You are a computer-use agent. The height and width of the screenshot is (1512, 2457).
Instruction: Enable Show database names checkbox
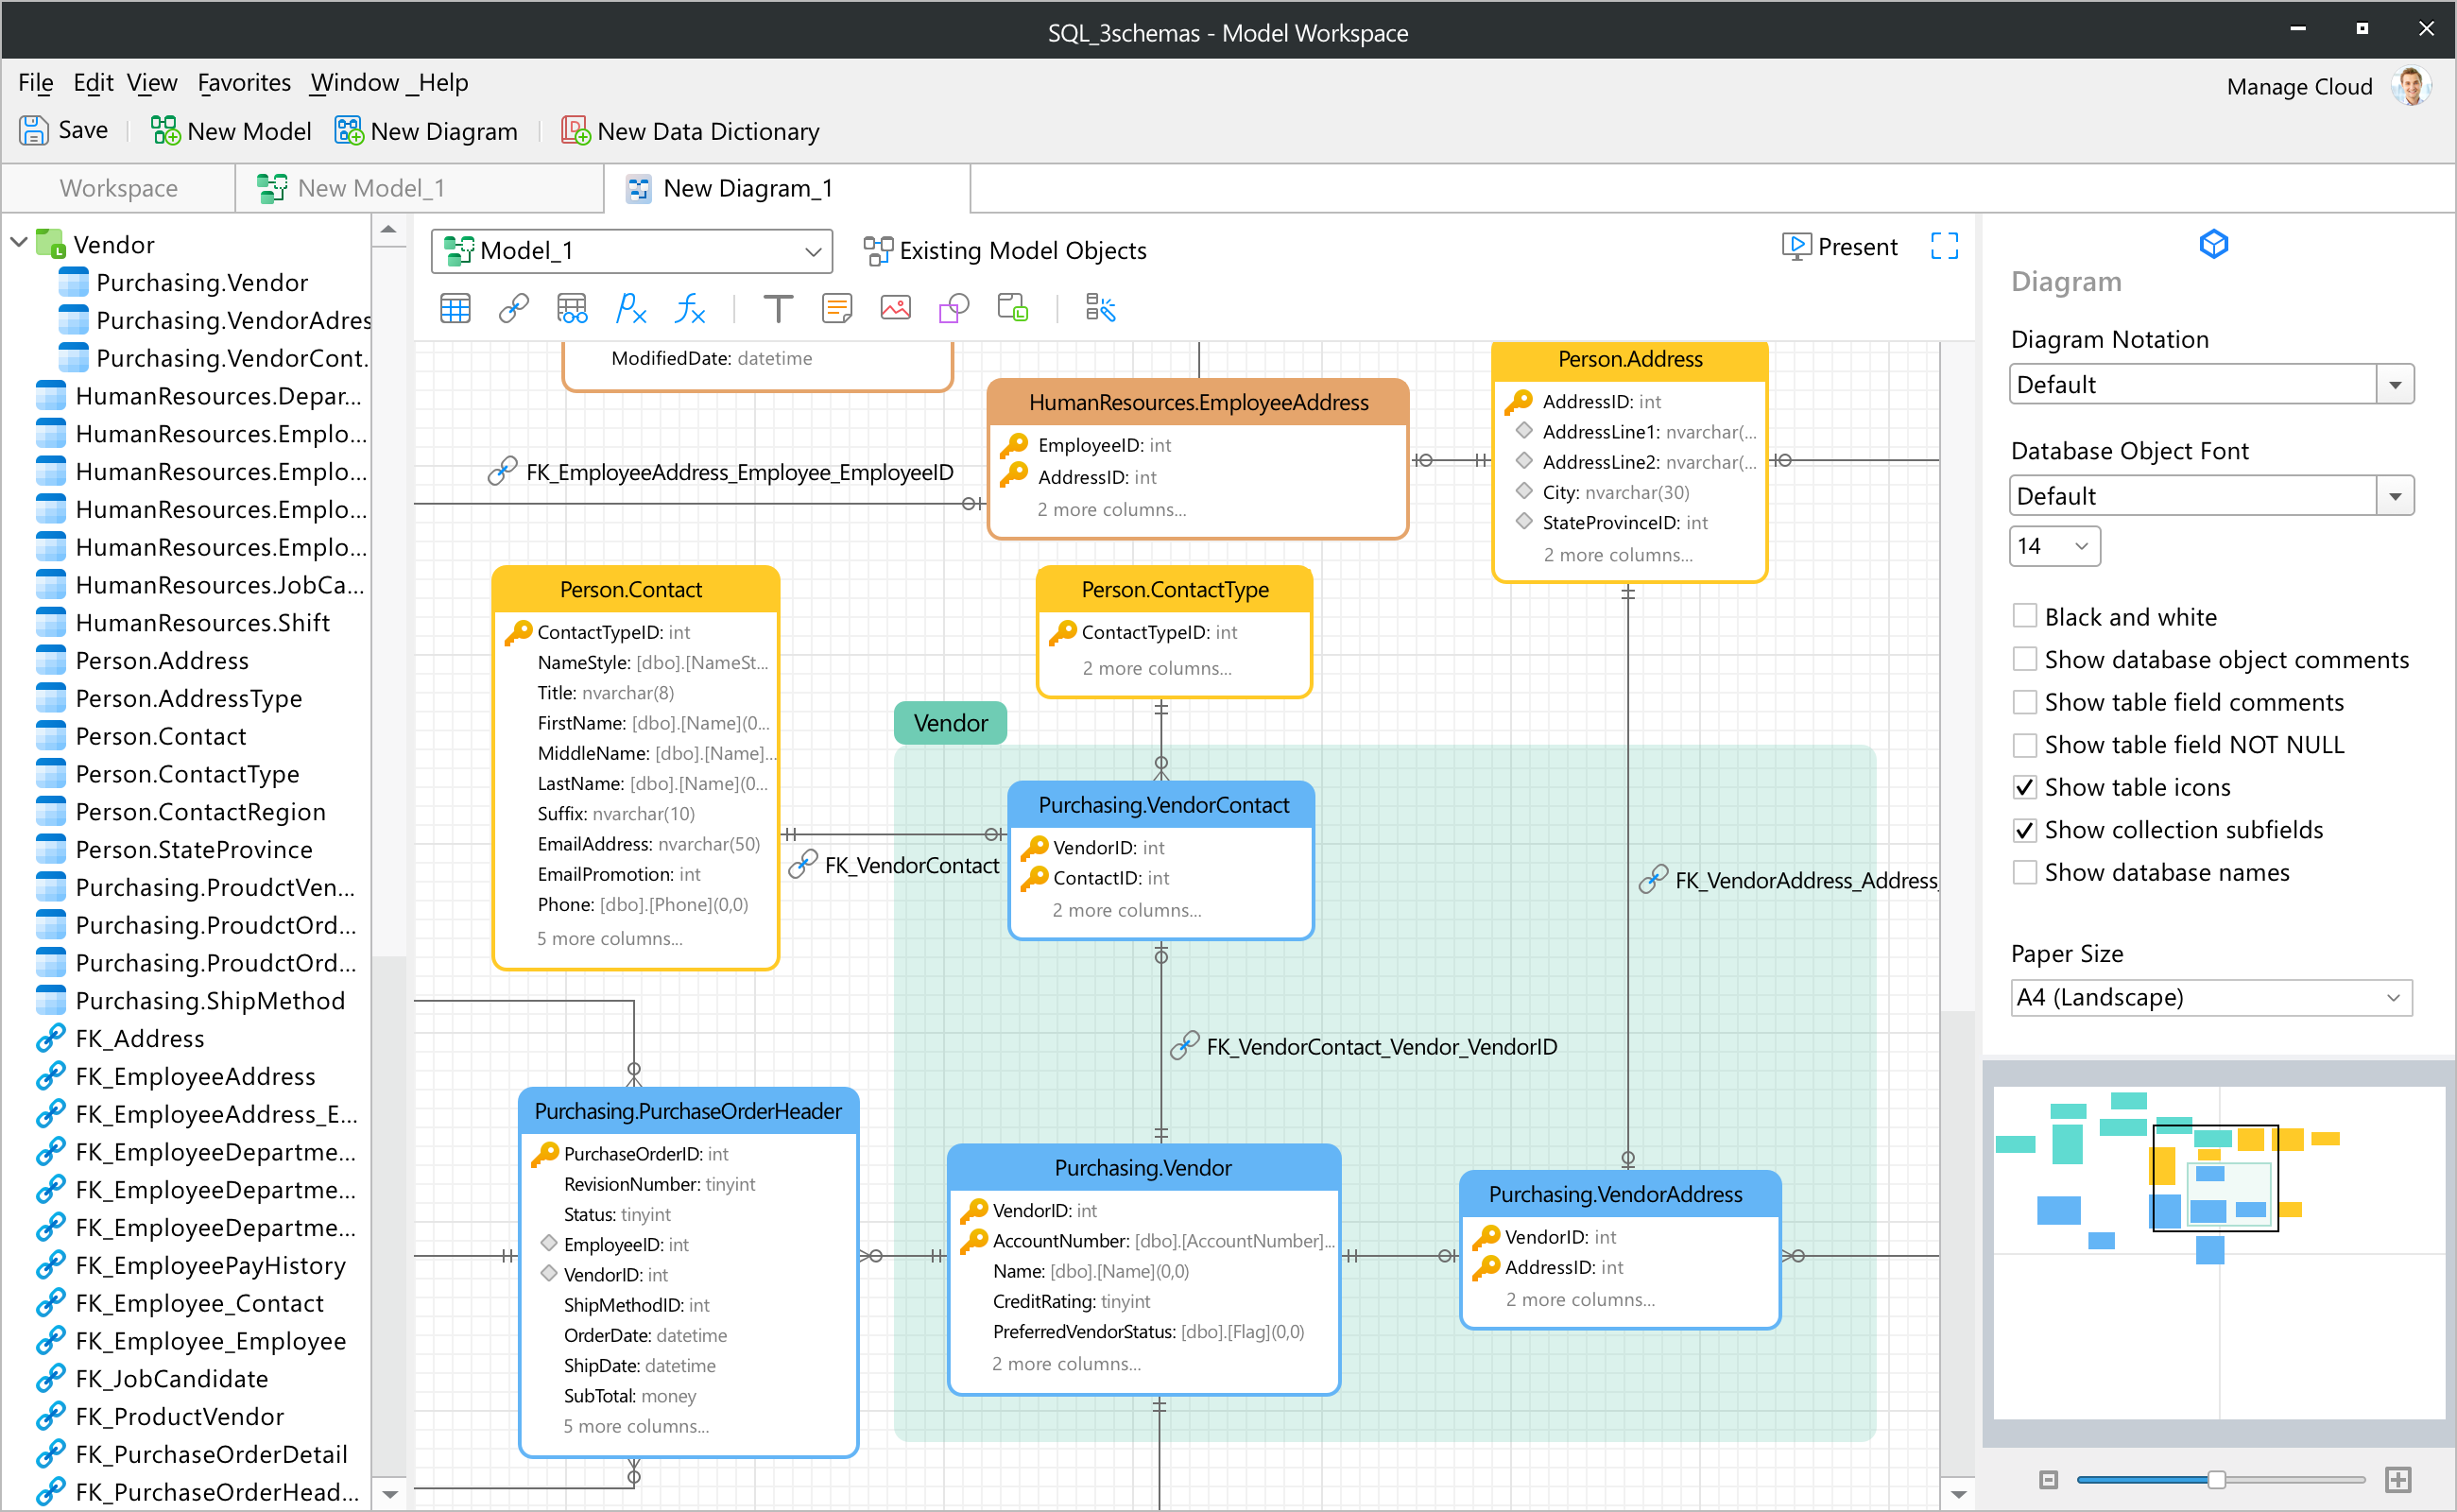(2024, 872)
